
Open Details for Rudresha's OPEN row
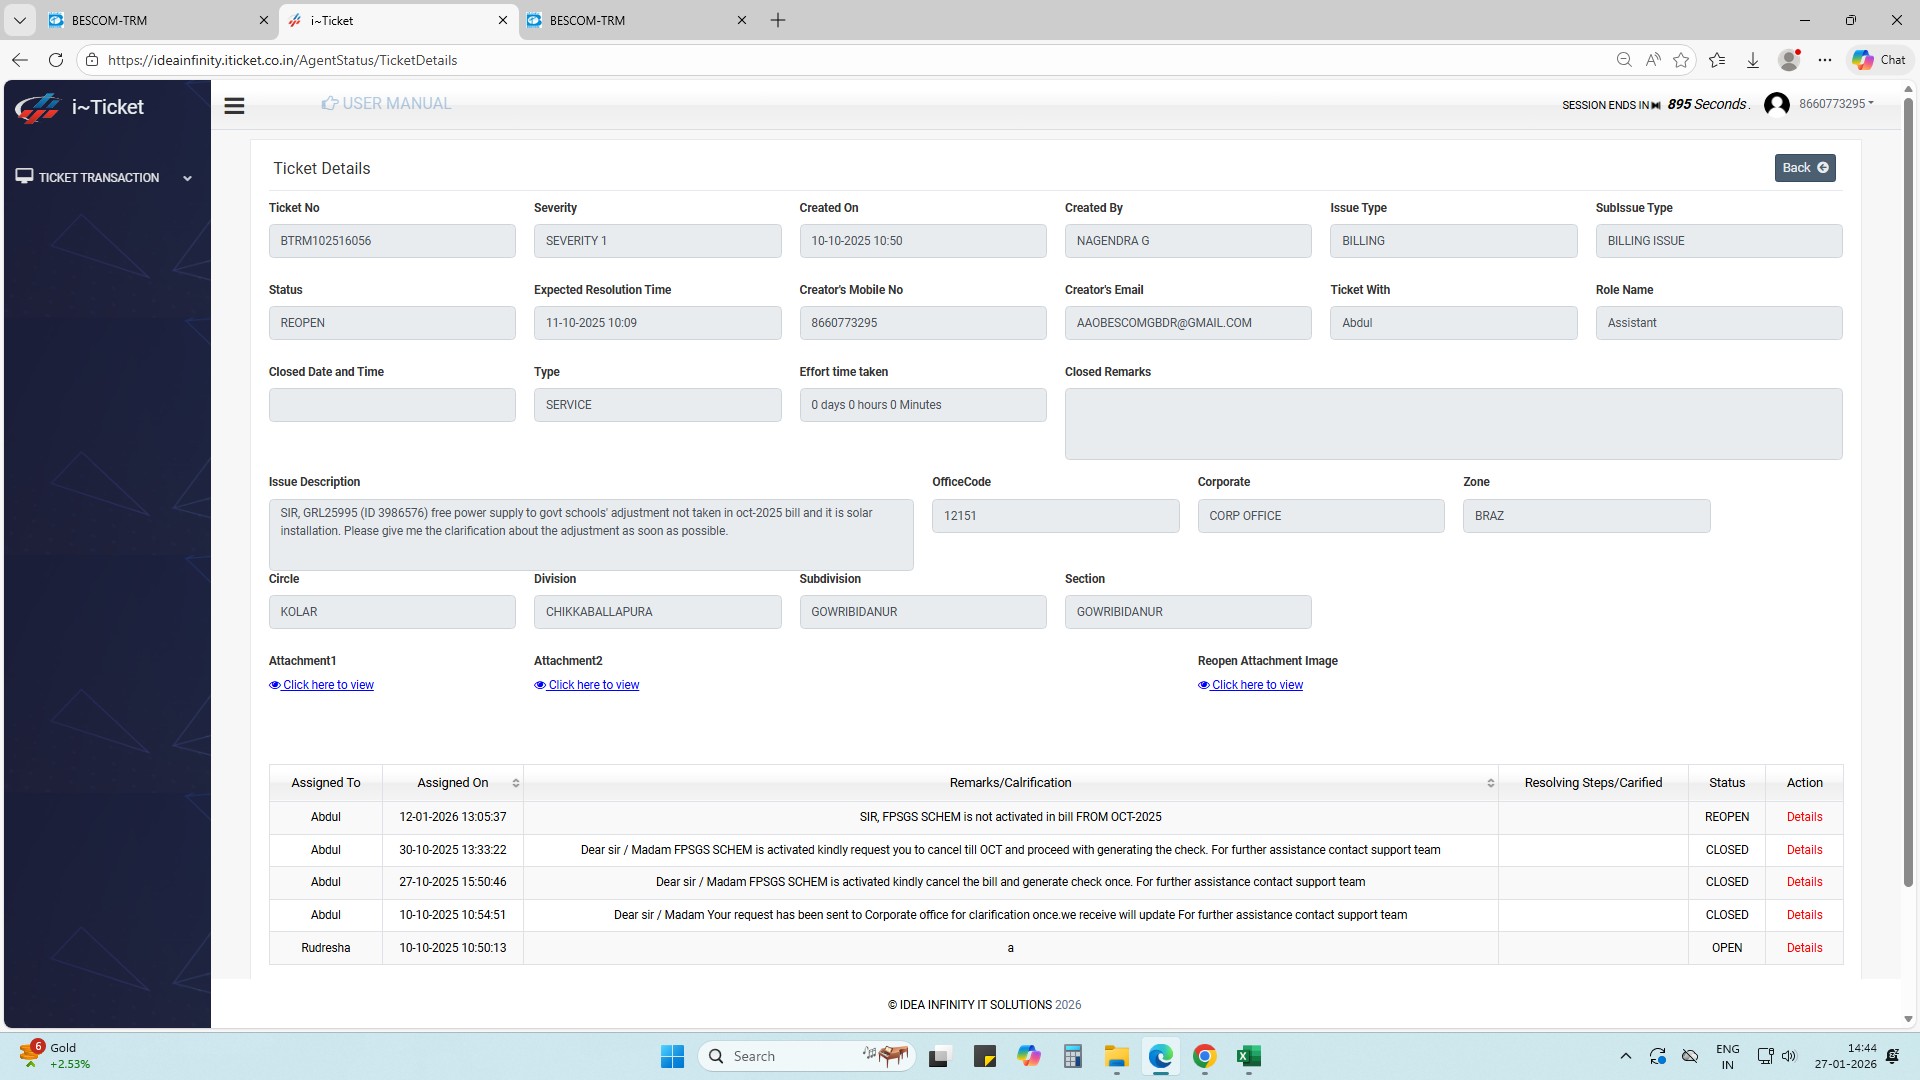click(x=1804, y=948)
